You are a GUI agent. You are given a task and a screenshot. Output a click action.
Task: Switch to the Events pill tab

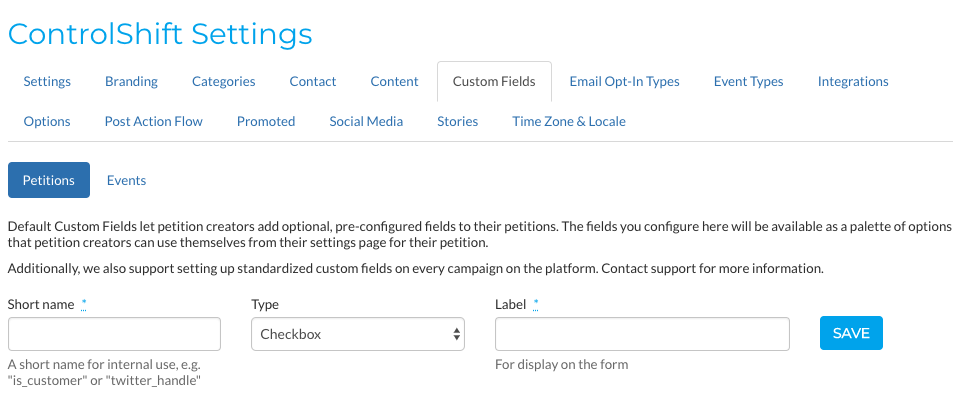click(126, 180)
